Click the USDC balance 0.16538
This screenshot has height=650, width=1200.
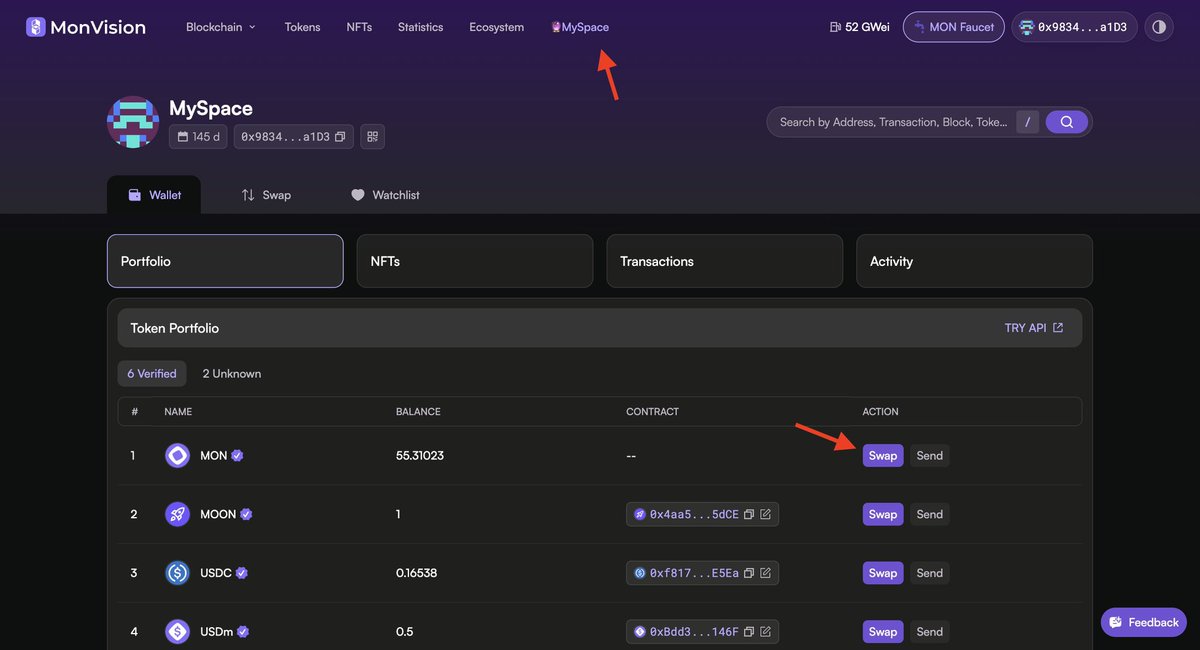tap(417, 573)
